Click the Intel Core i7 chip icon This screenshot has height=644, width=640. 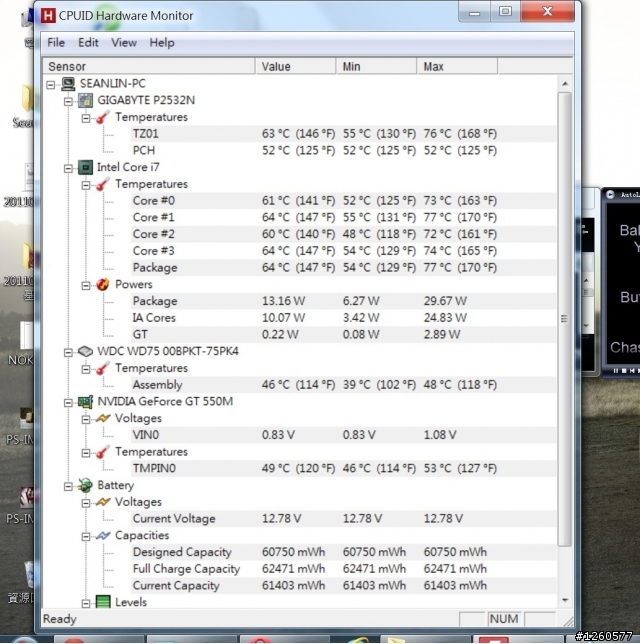pyautogui.click(x=85, y=168)
